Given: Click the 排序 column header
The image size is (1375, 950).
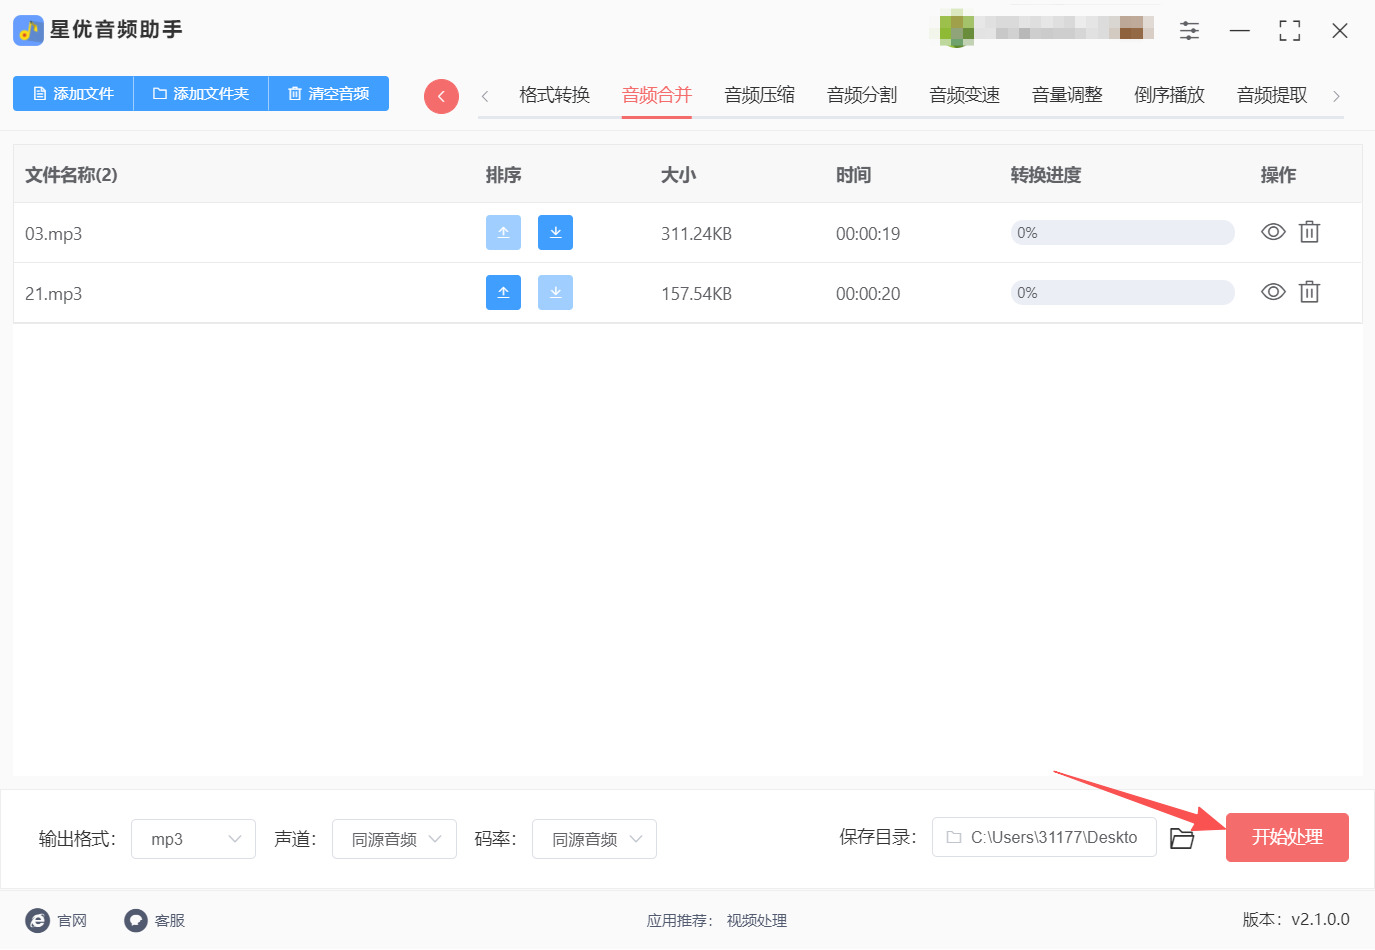Looking at the screenshot, I should (503, 175).
